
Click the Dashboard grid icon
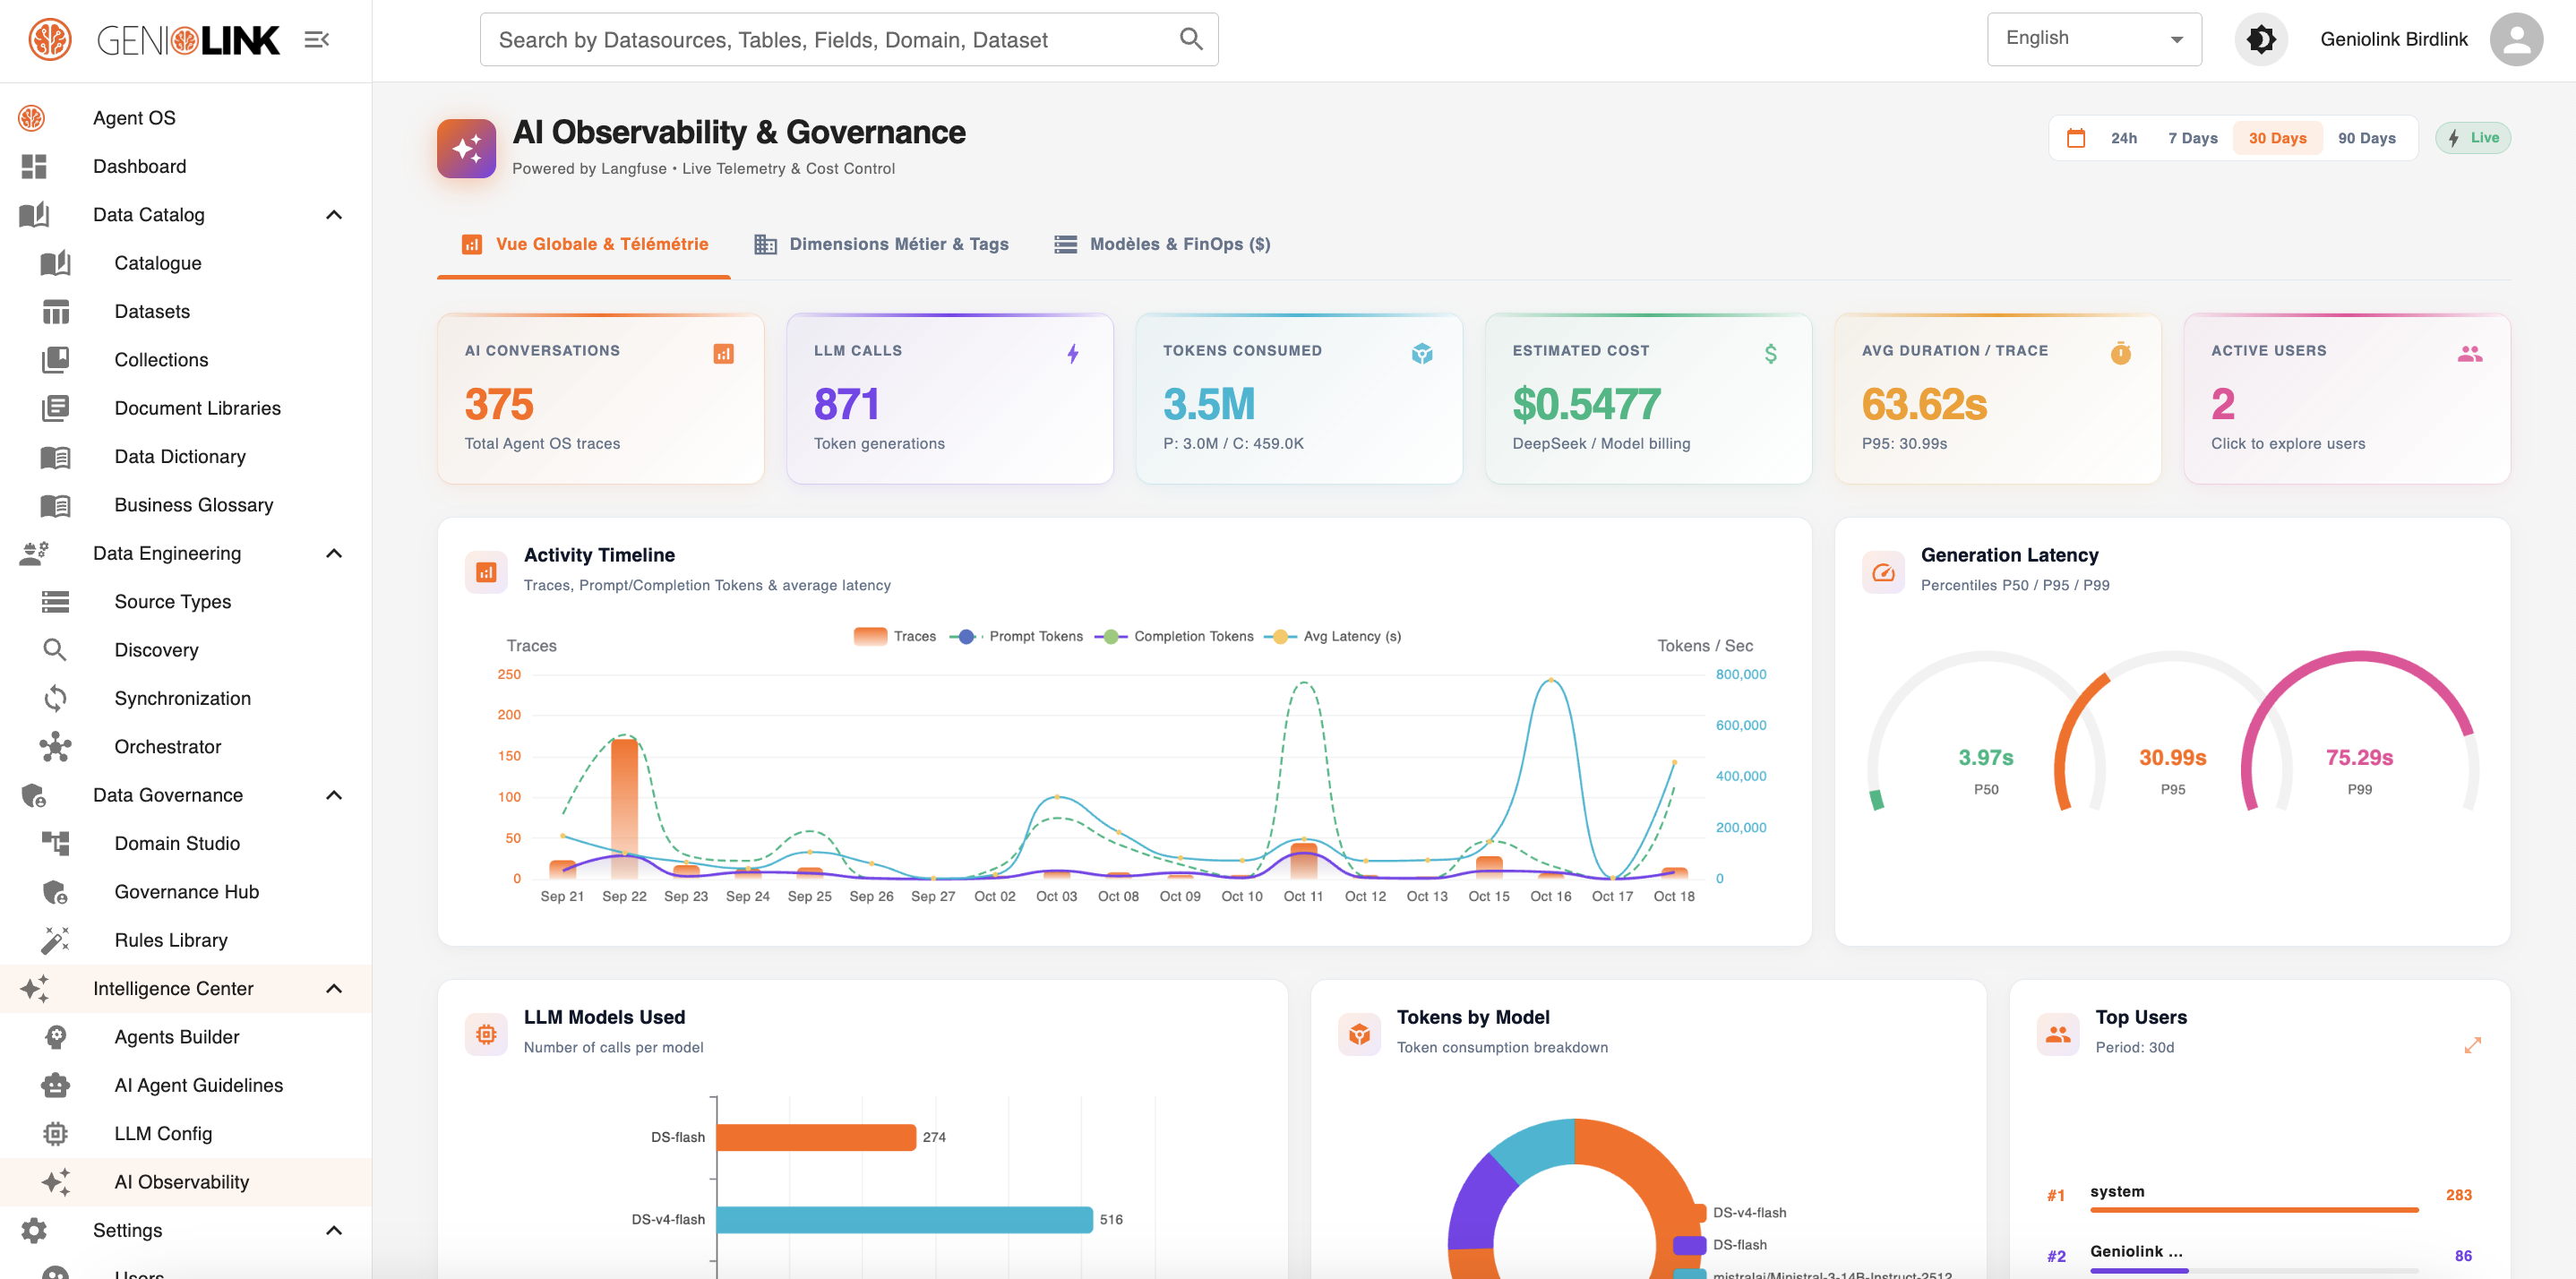[34, 166]
